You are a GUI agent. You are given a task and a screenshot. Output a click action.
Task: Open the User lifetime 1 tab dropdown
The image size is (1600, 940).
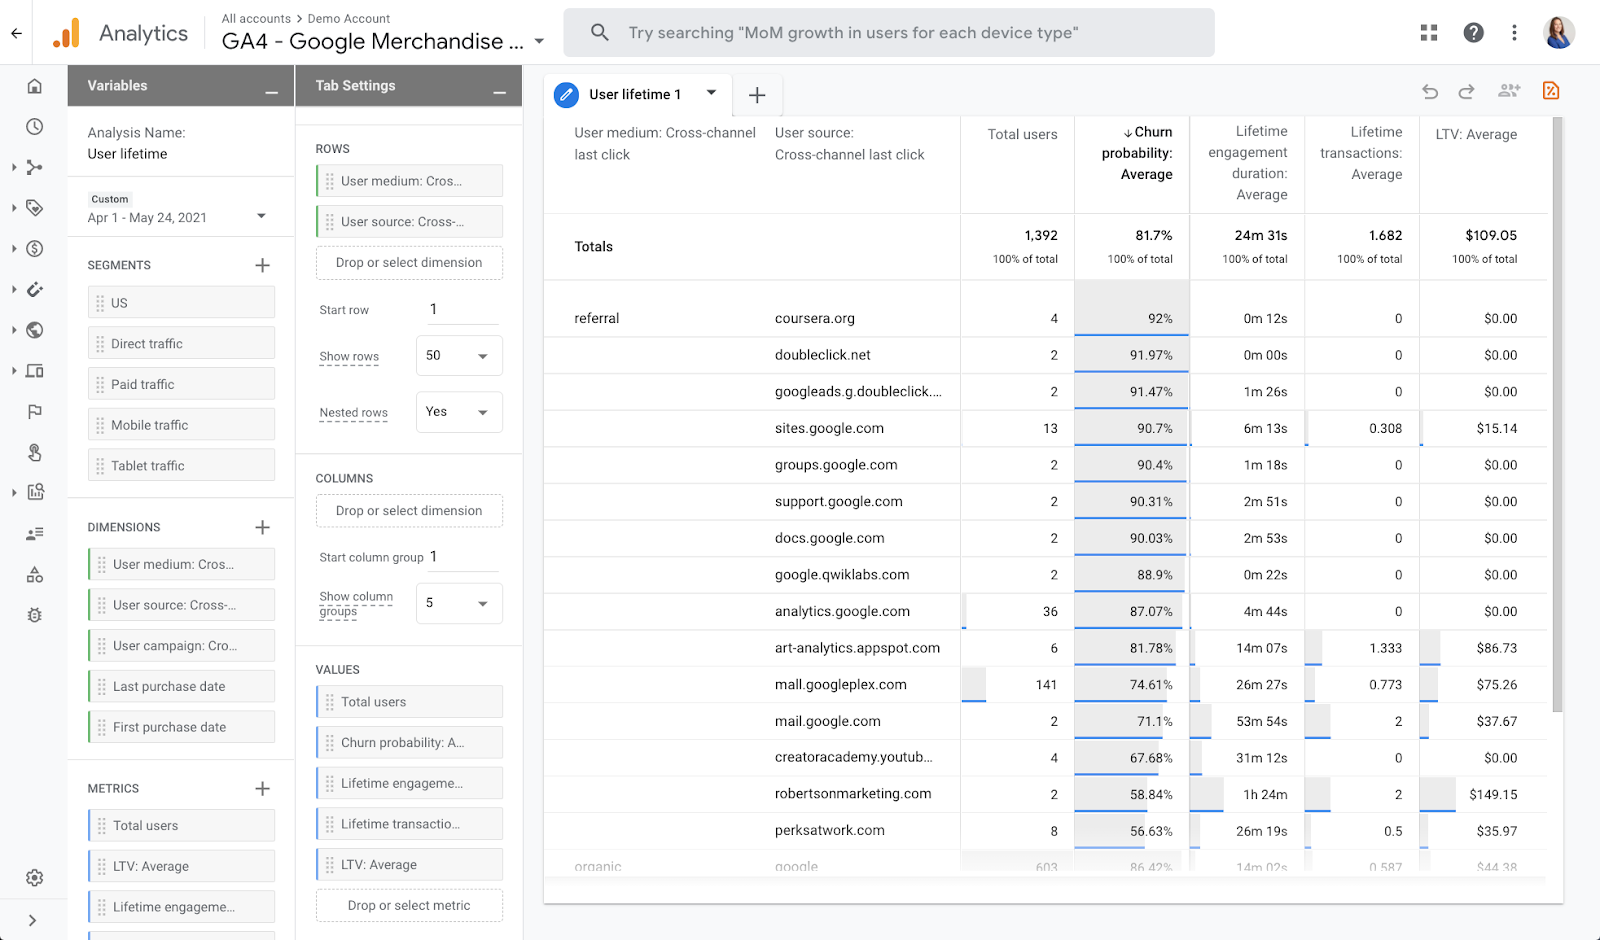(x=711, y=93)
